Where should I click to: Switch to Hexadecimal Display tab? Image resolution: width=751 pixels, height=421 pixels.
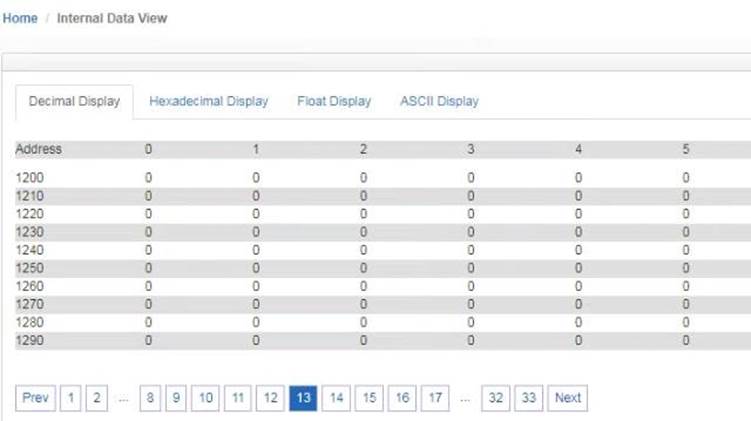click(x=208, y=101)
